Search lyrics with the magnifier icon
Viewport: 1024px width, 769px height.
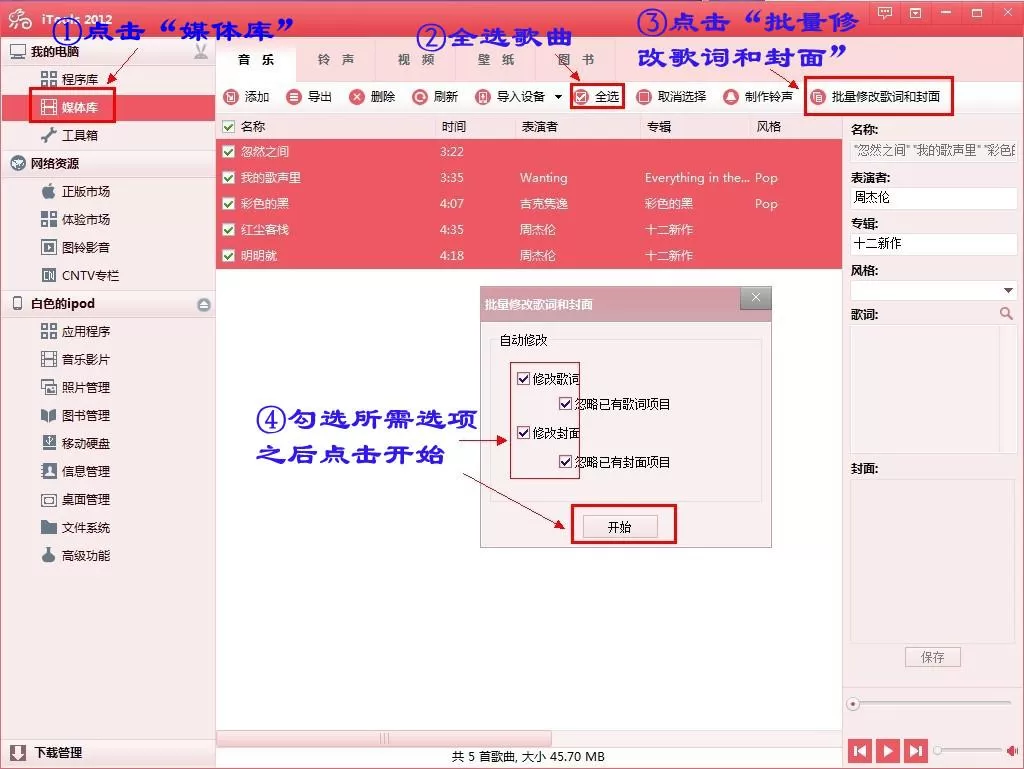click(x=1006, y=314)
